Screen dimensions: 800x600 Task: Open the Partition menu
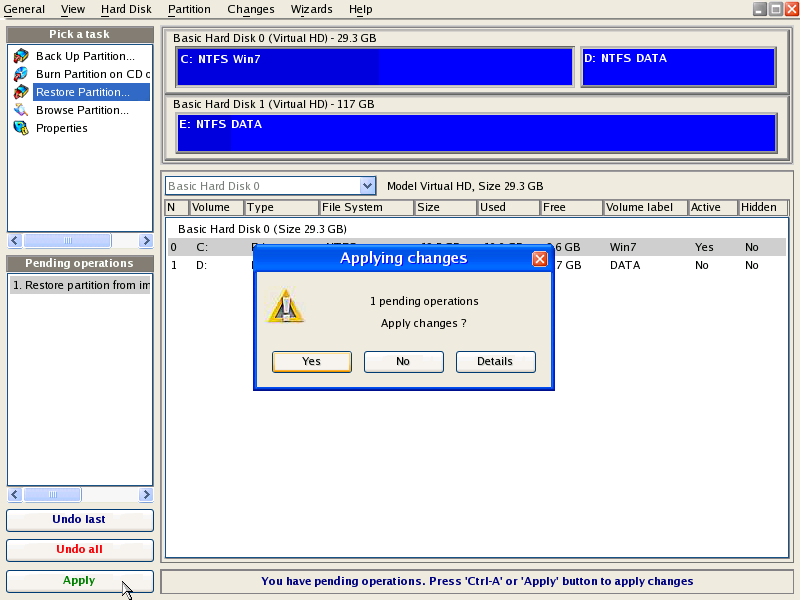pos(189,9)
